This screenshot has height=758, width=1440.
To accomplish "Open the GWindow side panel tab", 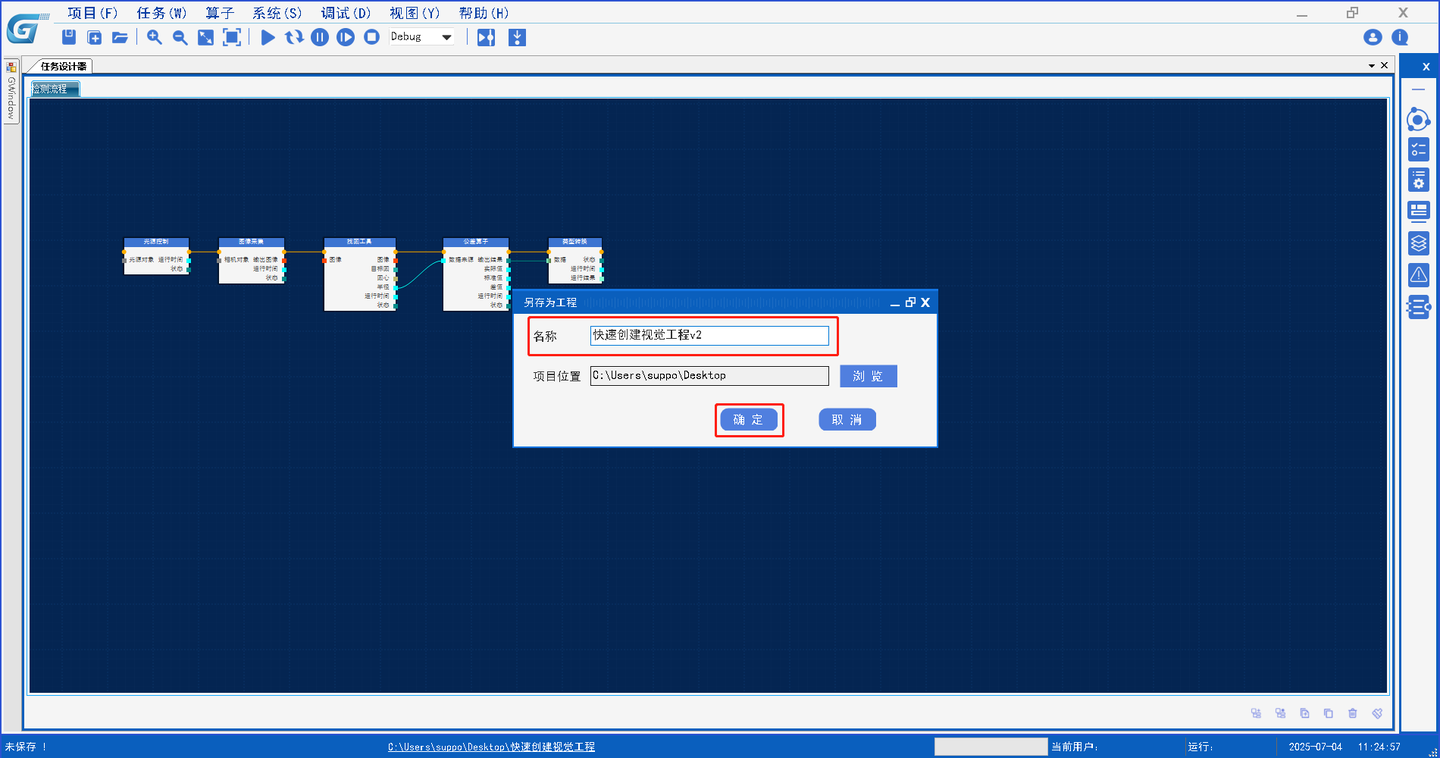I will [11, 91].
